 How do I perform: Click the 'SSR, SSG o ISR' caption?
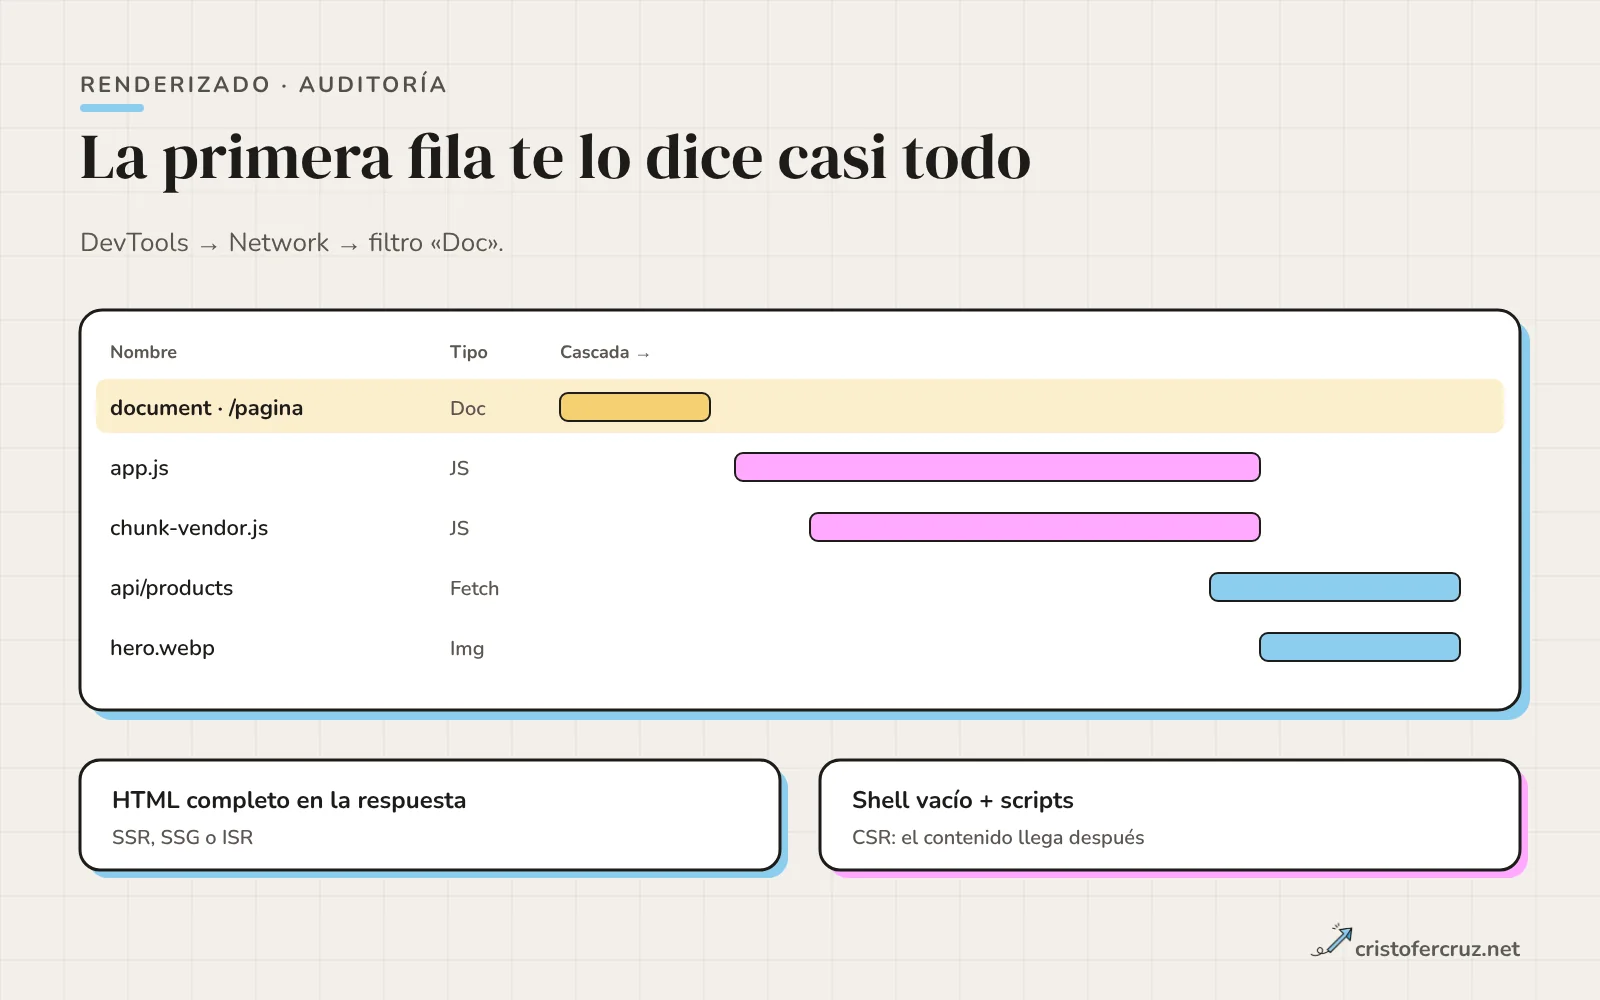tap(182, 837)
